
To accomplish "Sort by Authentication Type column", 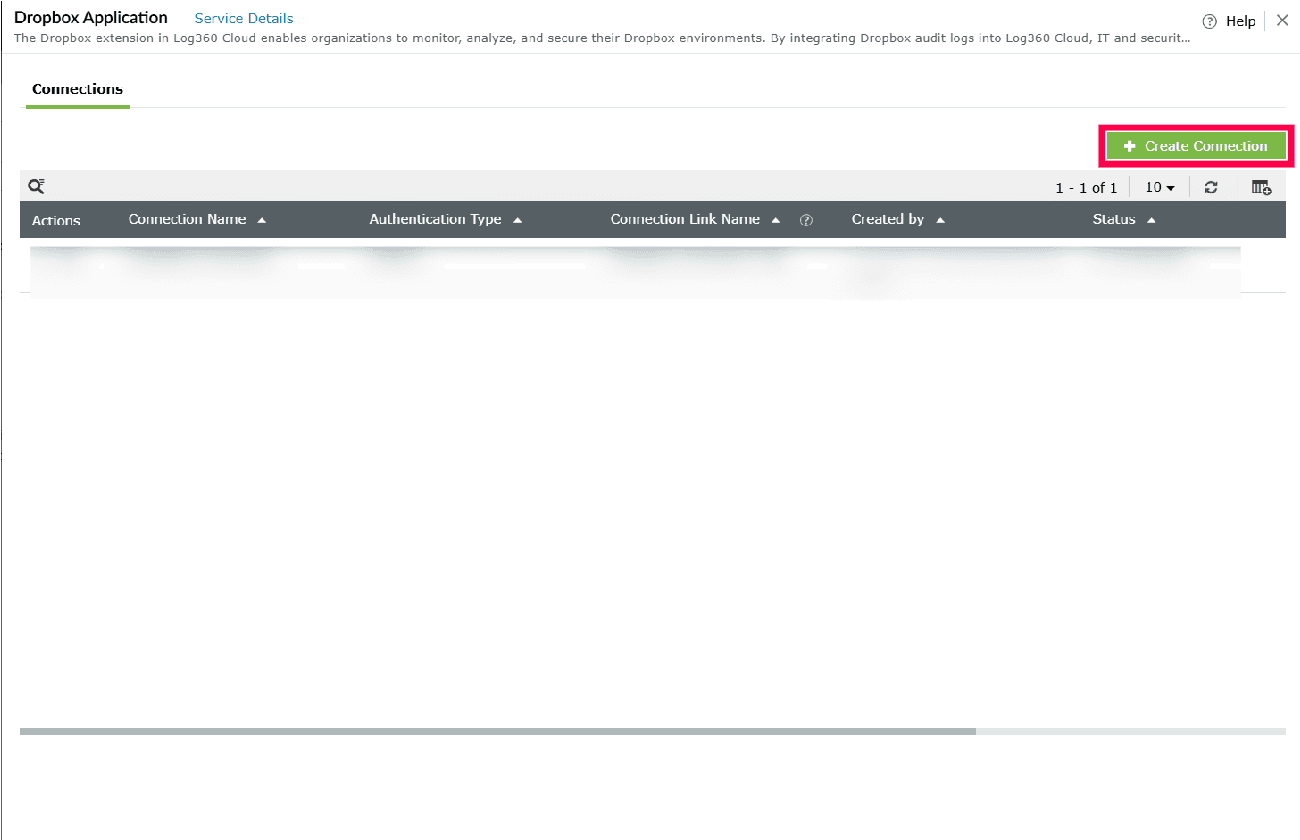I will pos(446,219).
